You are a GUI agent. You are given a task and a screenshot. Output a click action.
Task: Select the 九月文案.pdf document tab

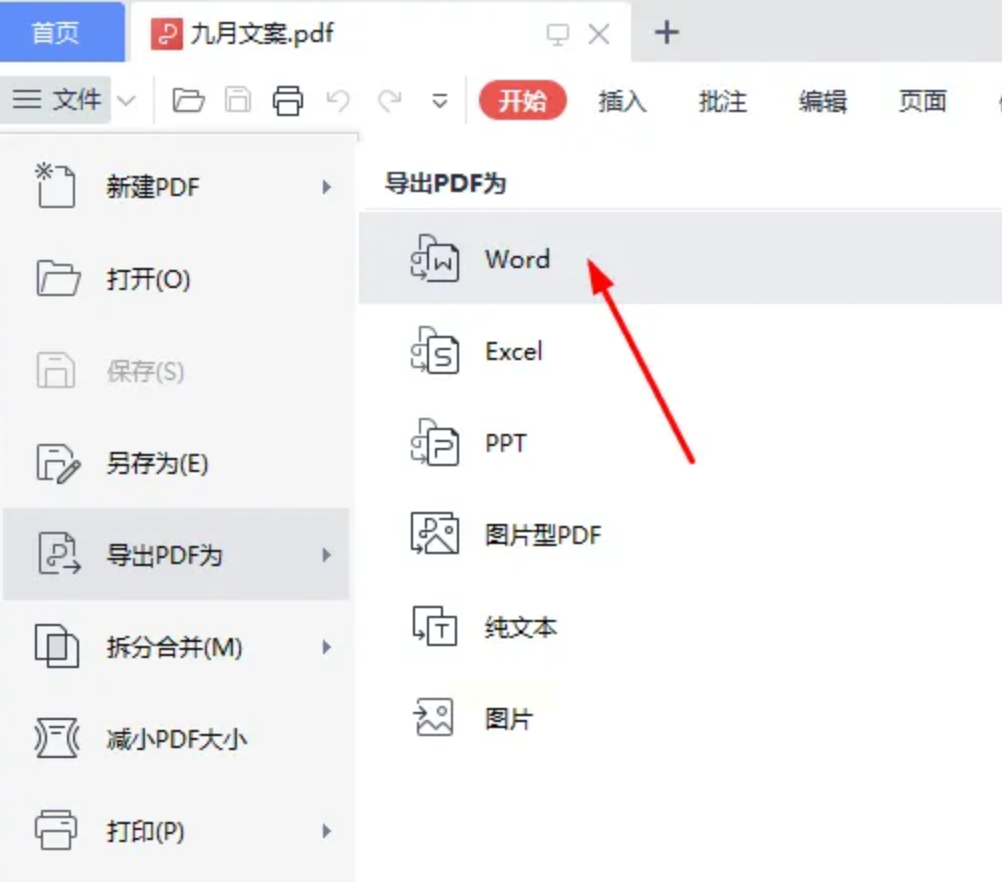click(381, 33)
